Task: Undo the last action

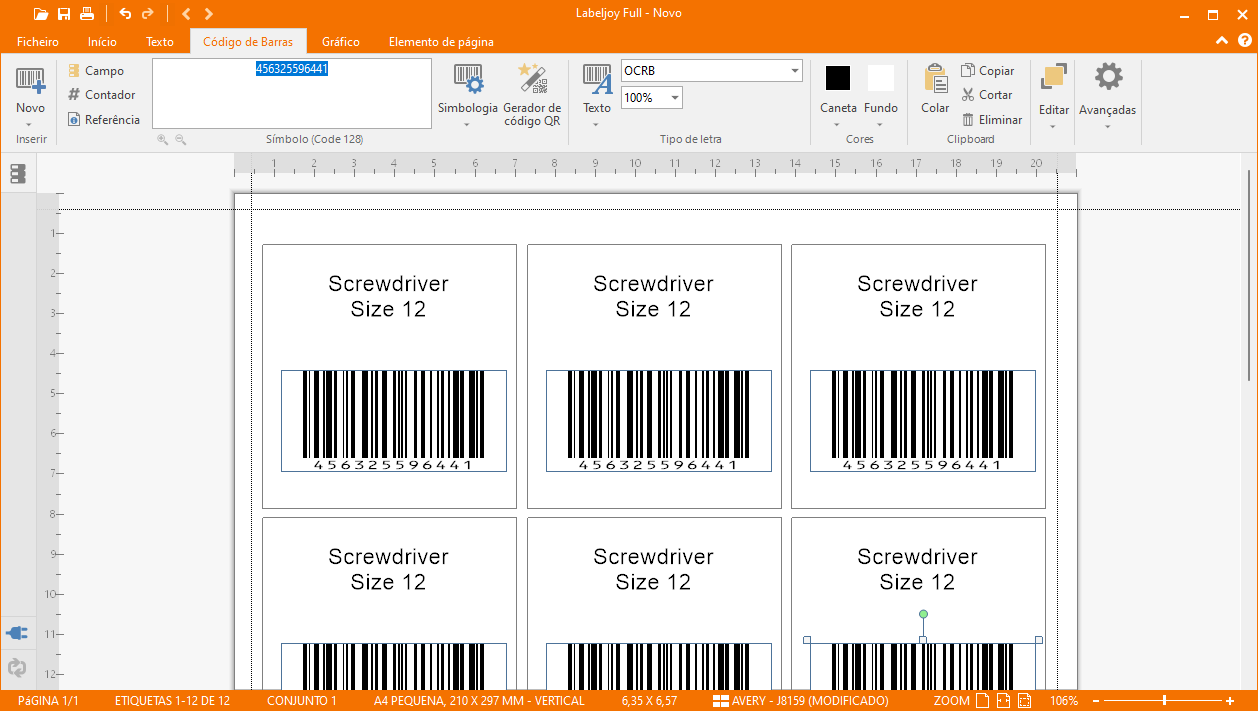Action: click(125, 14)
